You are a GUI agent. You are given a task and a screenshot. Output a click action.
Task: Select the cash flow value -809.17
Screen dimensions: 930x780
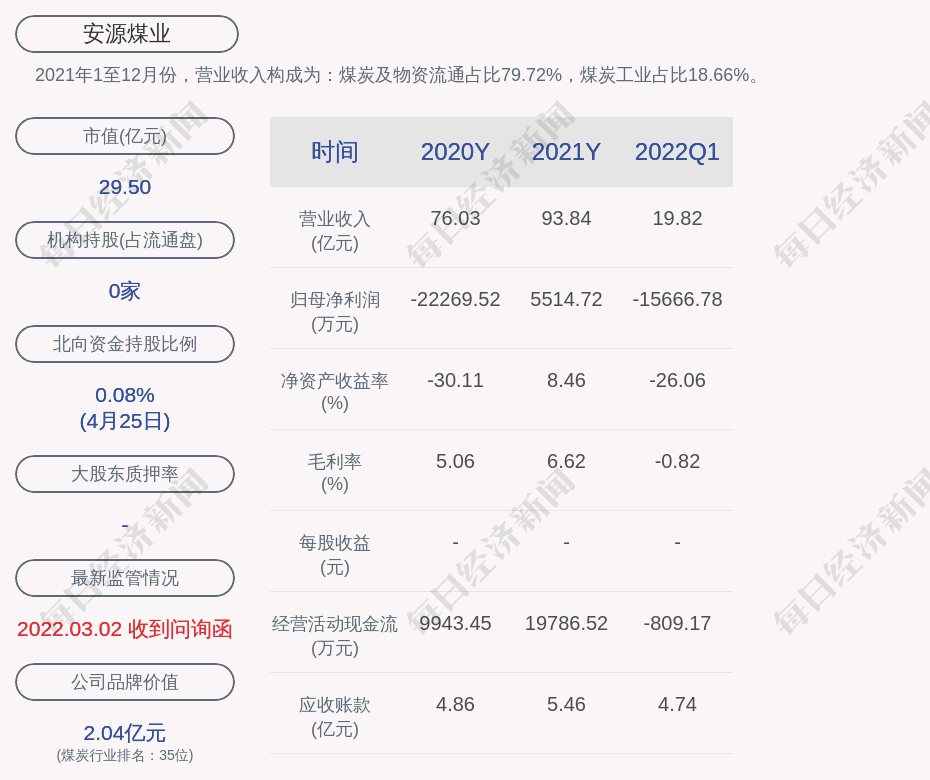(677, 623)
